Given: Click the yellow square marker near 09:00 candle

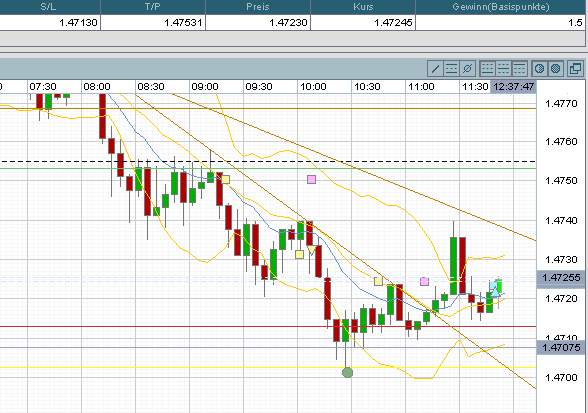Looking at the screenshot, I should [x=225, y=180].
